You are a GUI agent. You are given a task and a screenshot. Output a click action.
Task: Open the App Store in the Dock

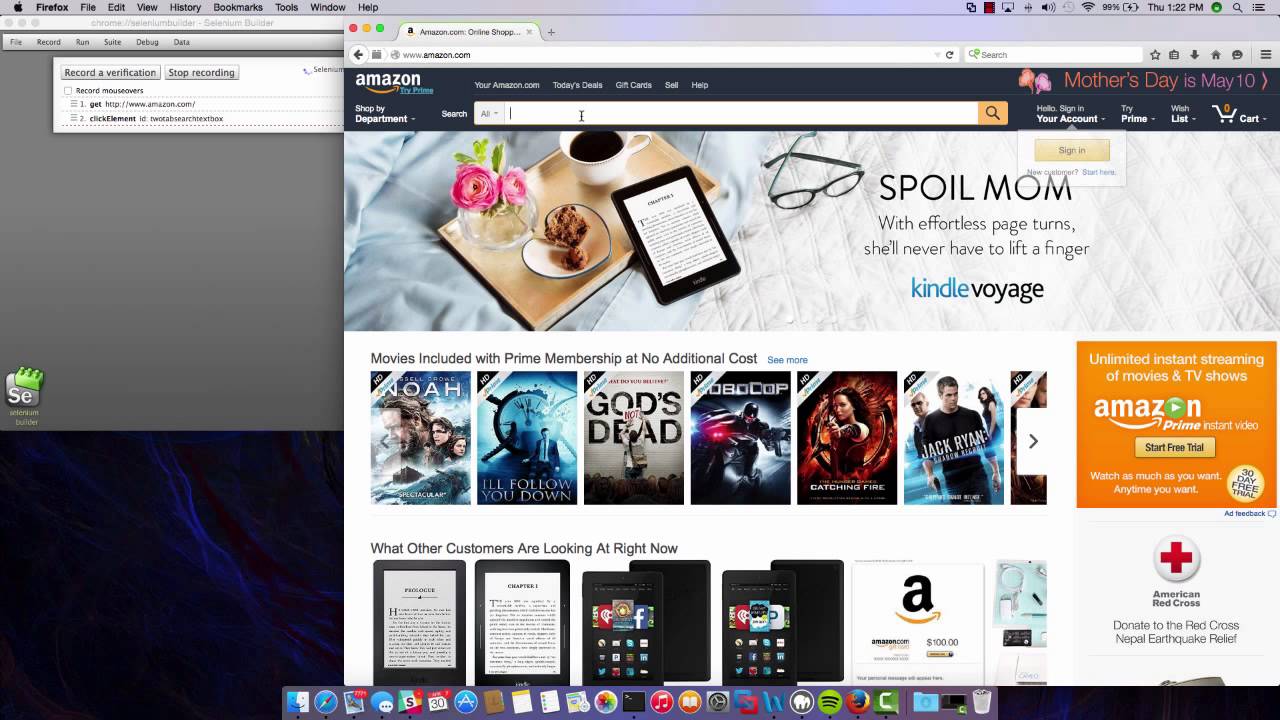465,703
